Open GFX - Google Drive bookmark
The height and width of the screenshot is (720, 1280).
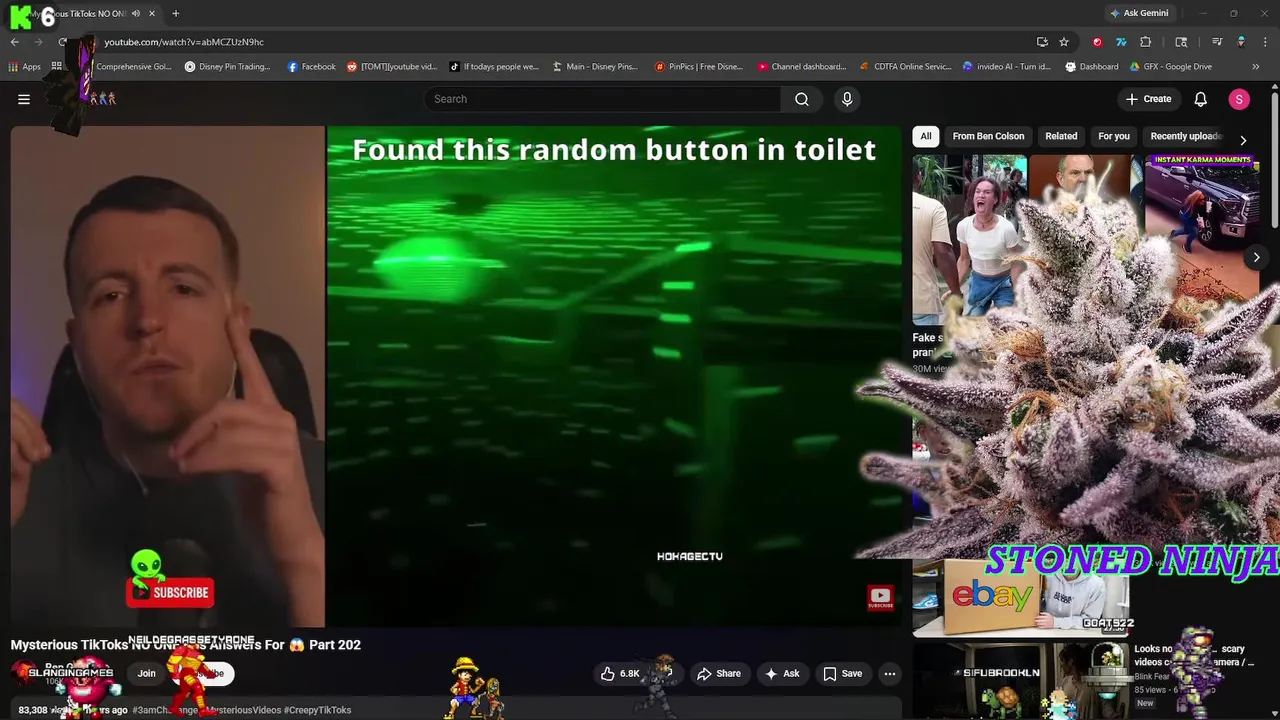(x=1171, y=67)
